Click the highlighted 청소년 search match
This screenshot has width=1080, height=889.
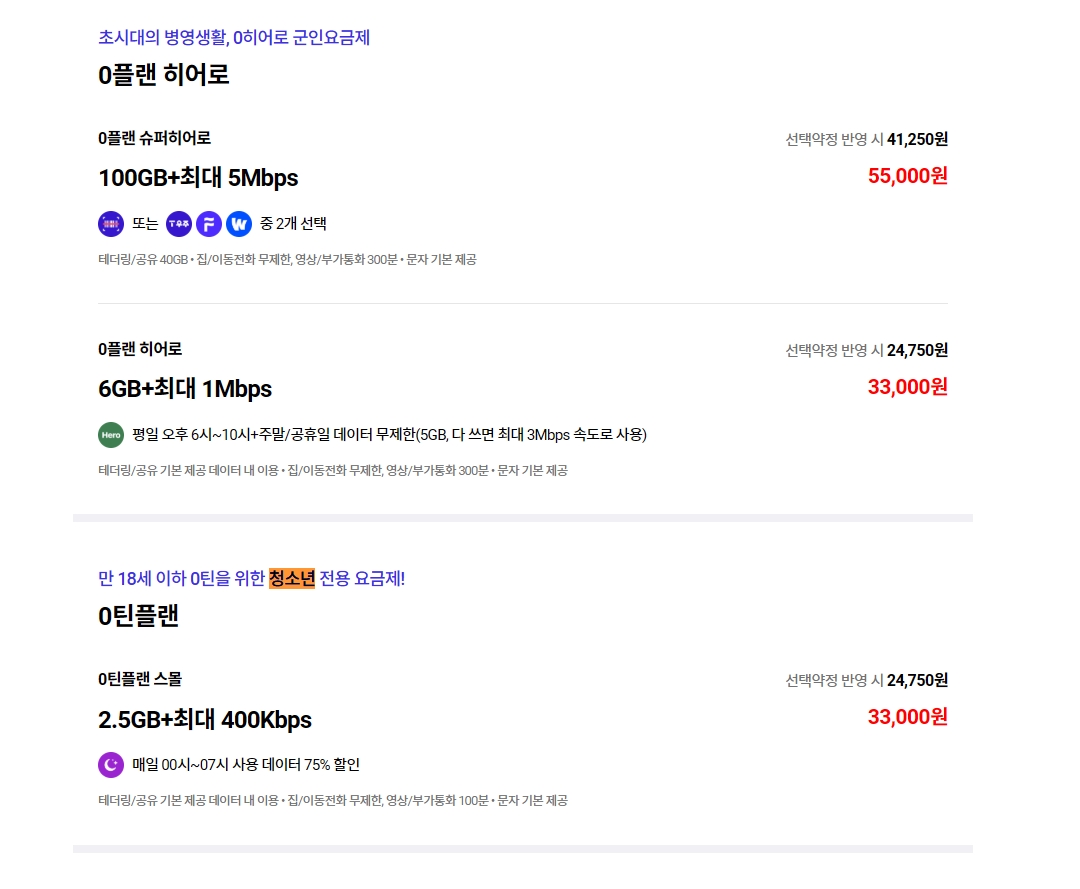click(292, 578)
